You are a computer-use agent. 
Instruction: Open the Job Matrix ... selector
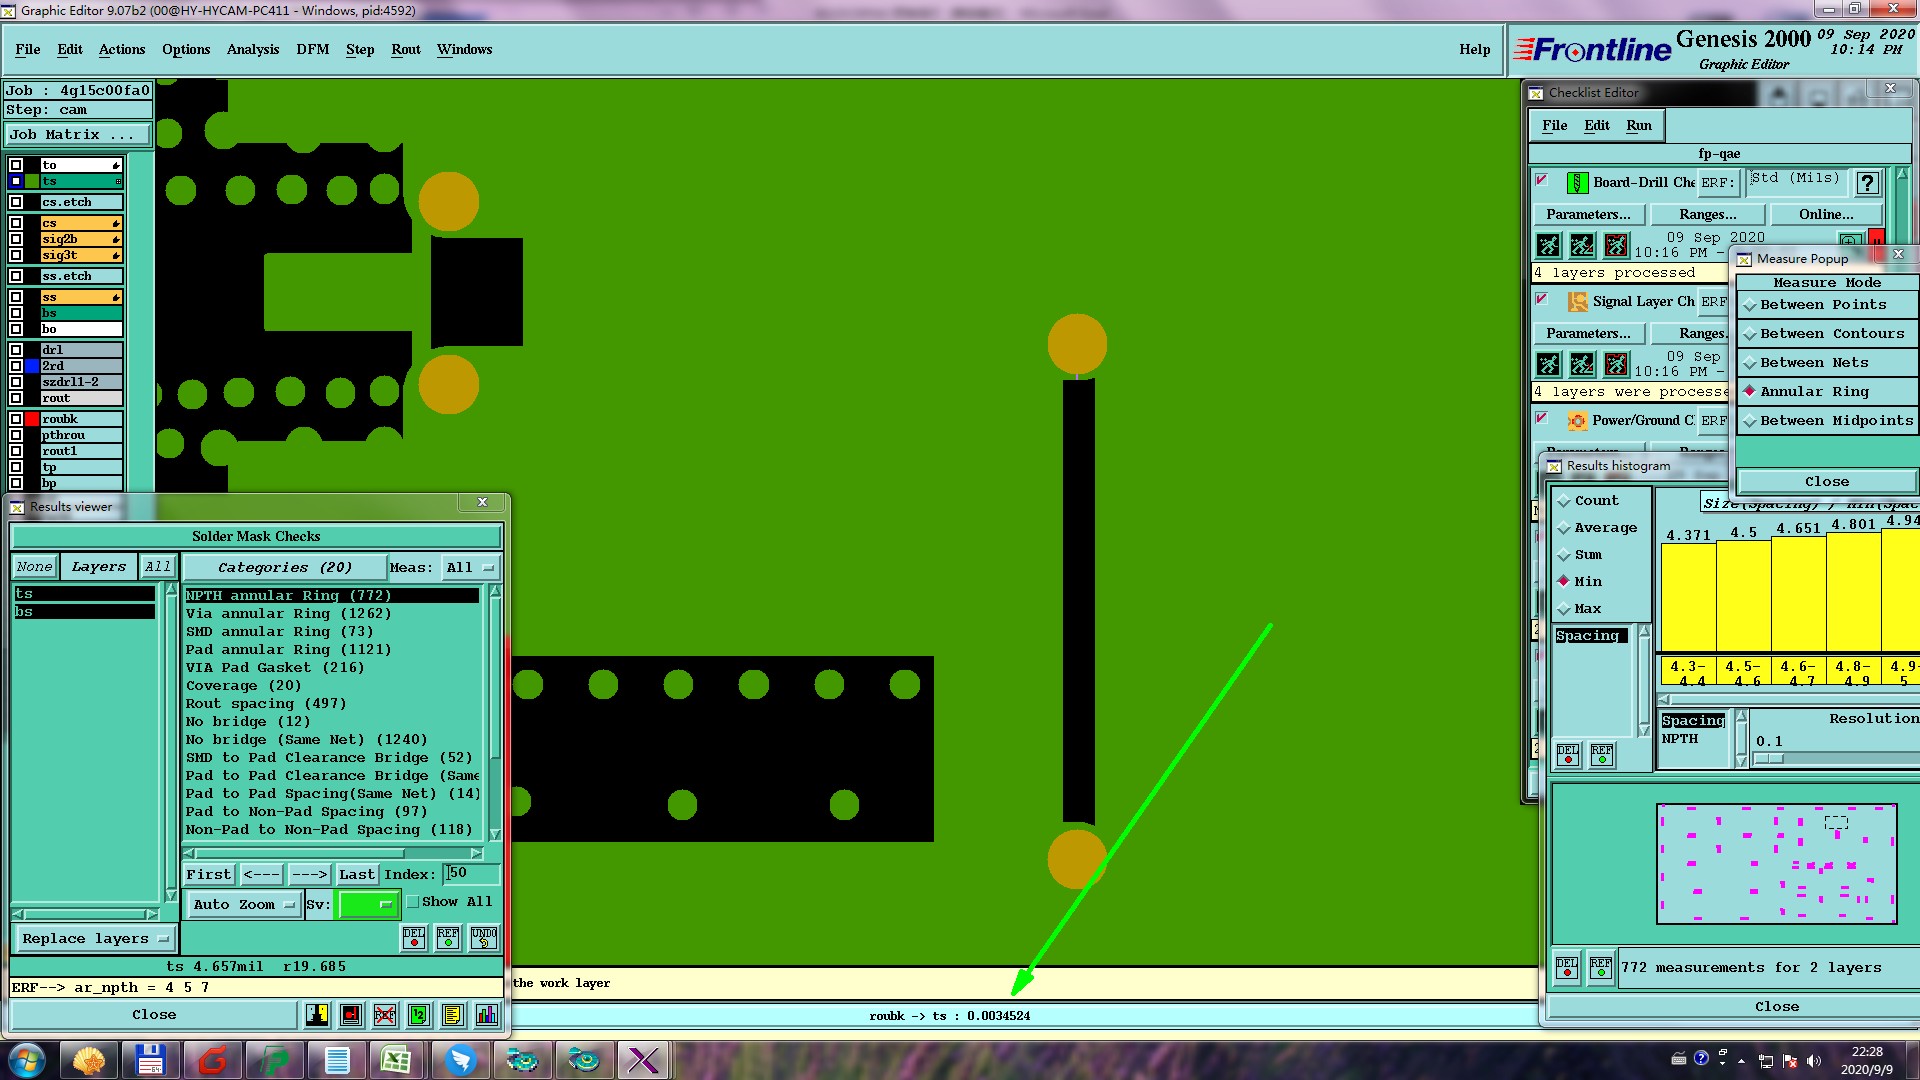click(78, 135)
